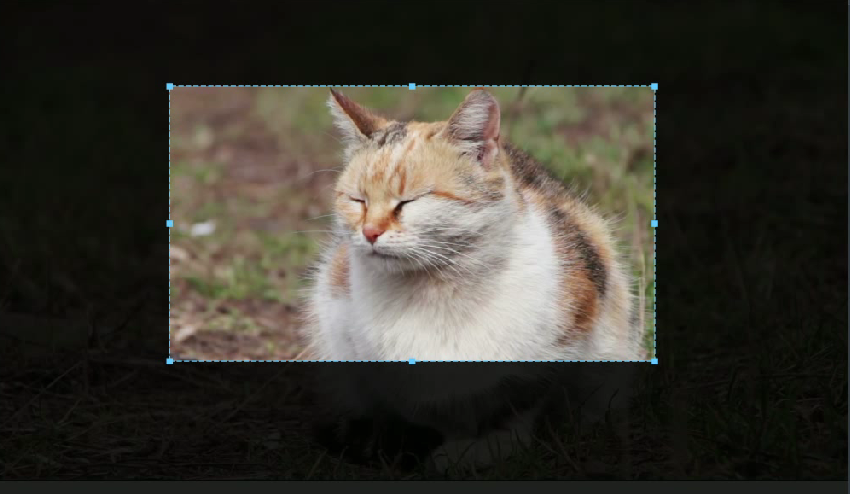Click the top-center crop edge handle

click(412, 87)
